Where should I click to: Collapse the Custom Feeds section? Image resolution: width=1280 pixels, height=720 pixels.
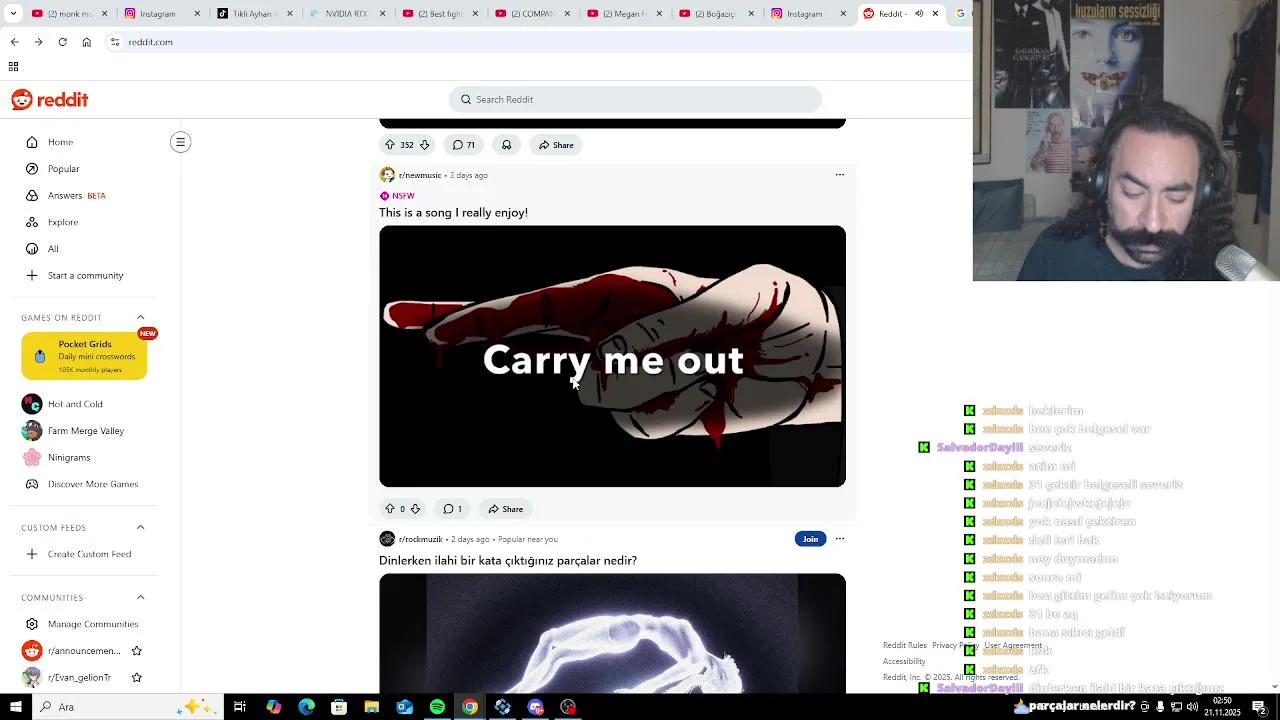(140, 527)
